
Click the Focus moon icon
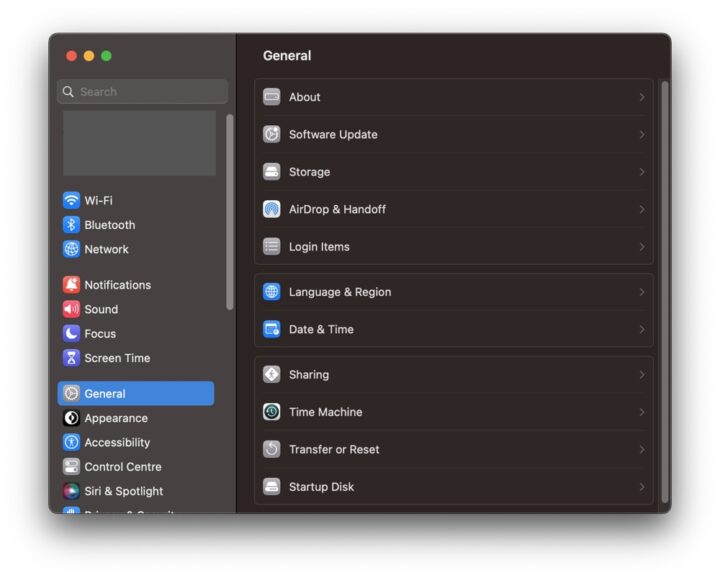point(71,333)
